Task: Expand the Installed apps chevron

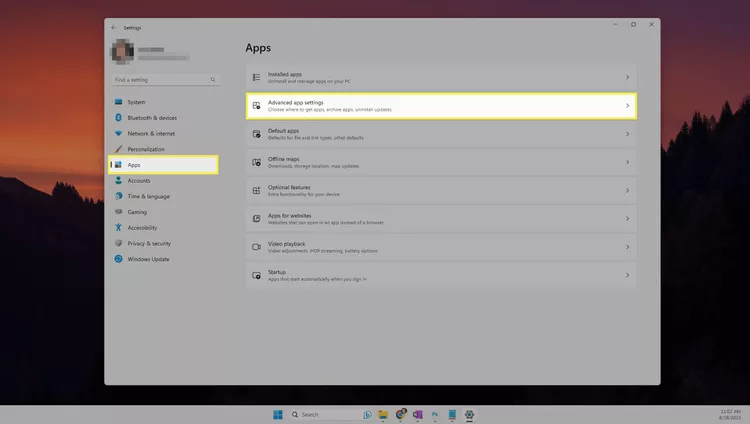Action: [x=628, y=77]
